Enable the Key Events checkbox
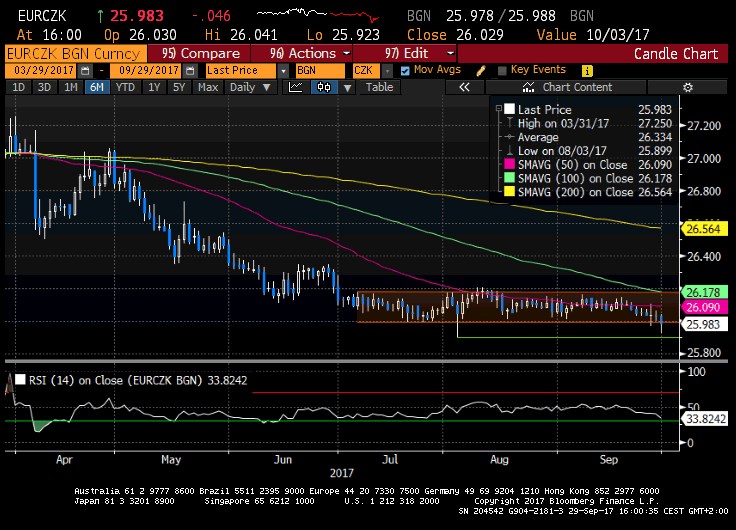Image resolution: width=736 pixels, height=530 pixels. pyautogui.click(x=499, y=71)
